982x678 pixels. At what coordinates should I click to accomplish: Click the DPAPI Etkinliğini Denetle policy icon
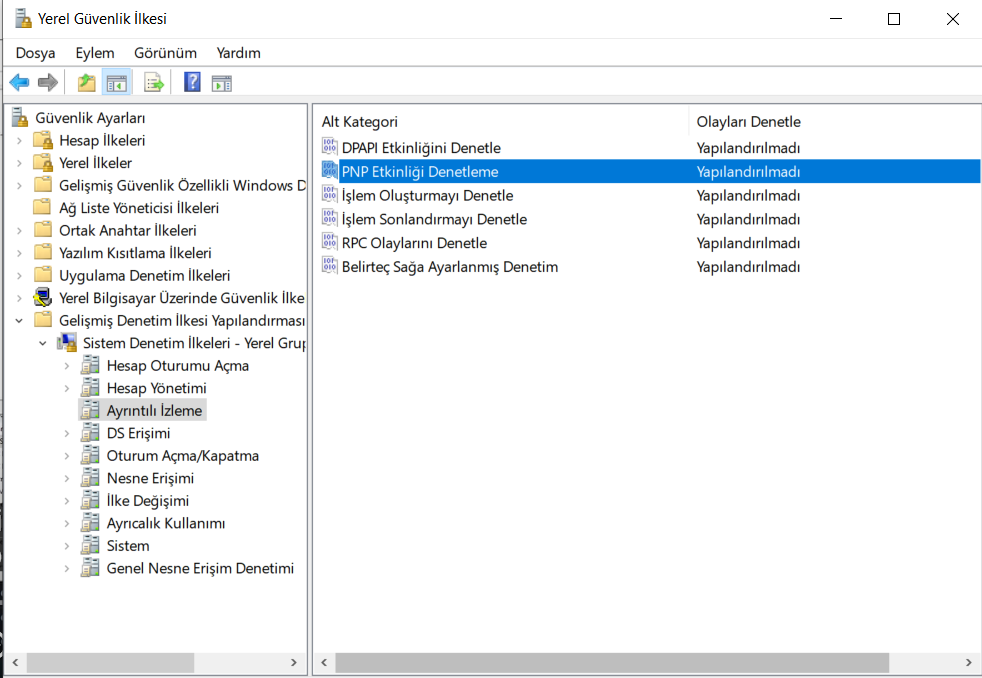click(329, 147)
